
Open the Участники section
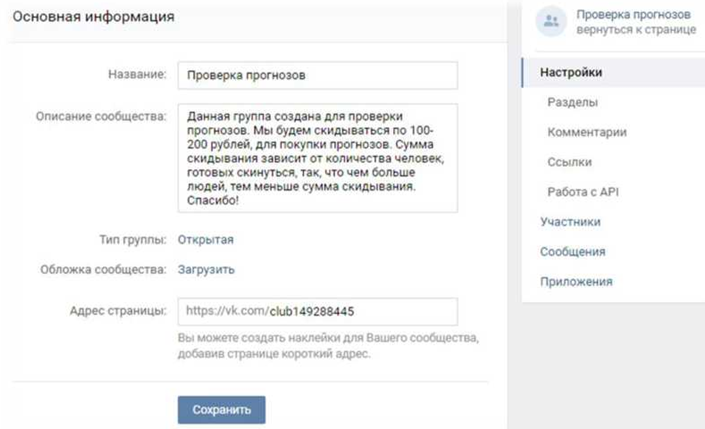[x=570, y=222]
